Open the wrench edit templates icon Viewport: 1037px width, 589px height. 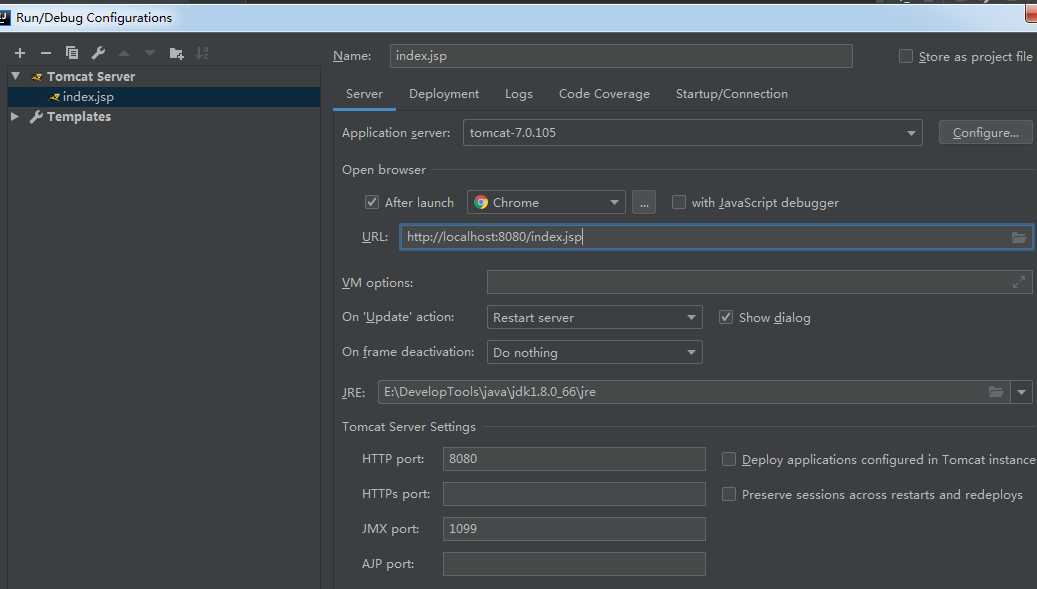[98, 53]
